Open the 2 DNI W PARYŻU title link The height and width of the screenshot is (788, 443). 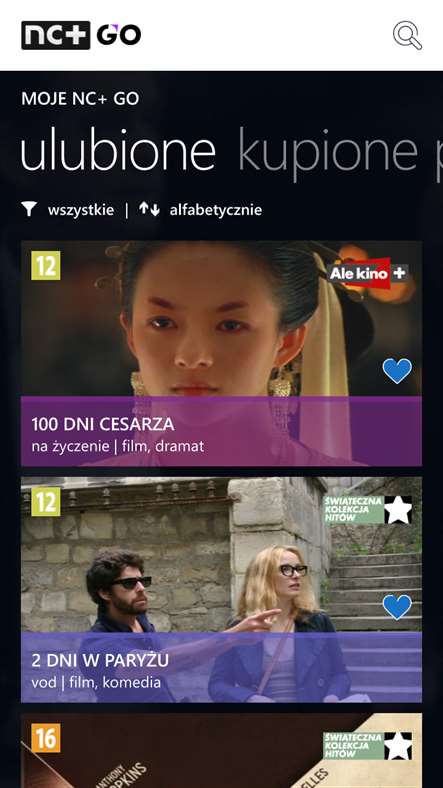pyautogui.click(x=100, y=660)
